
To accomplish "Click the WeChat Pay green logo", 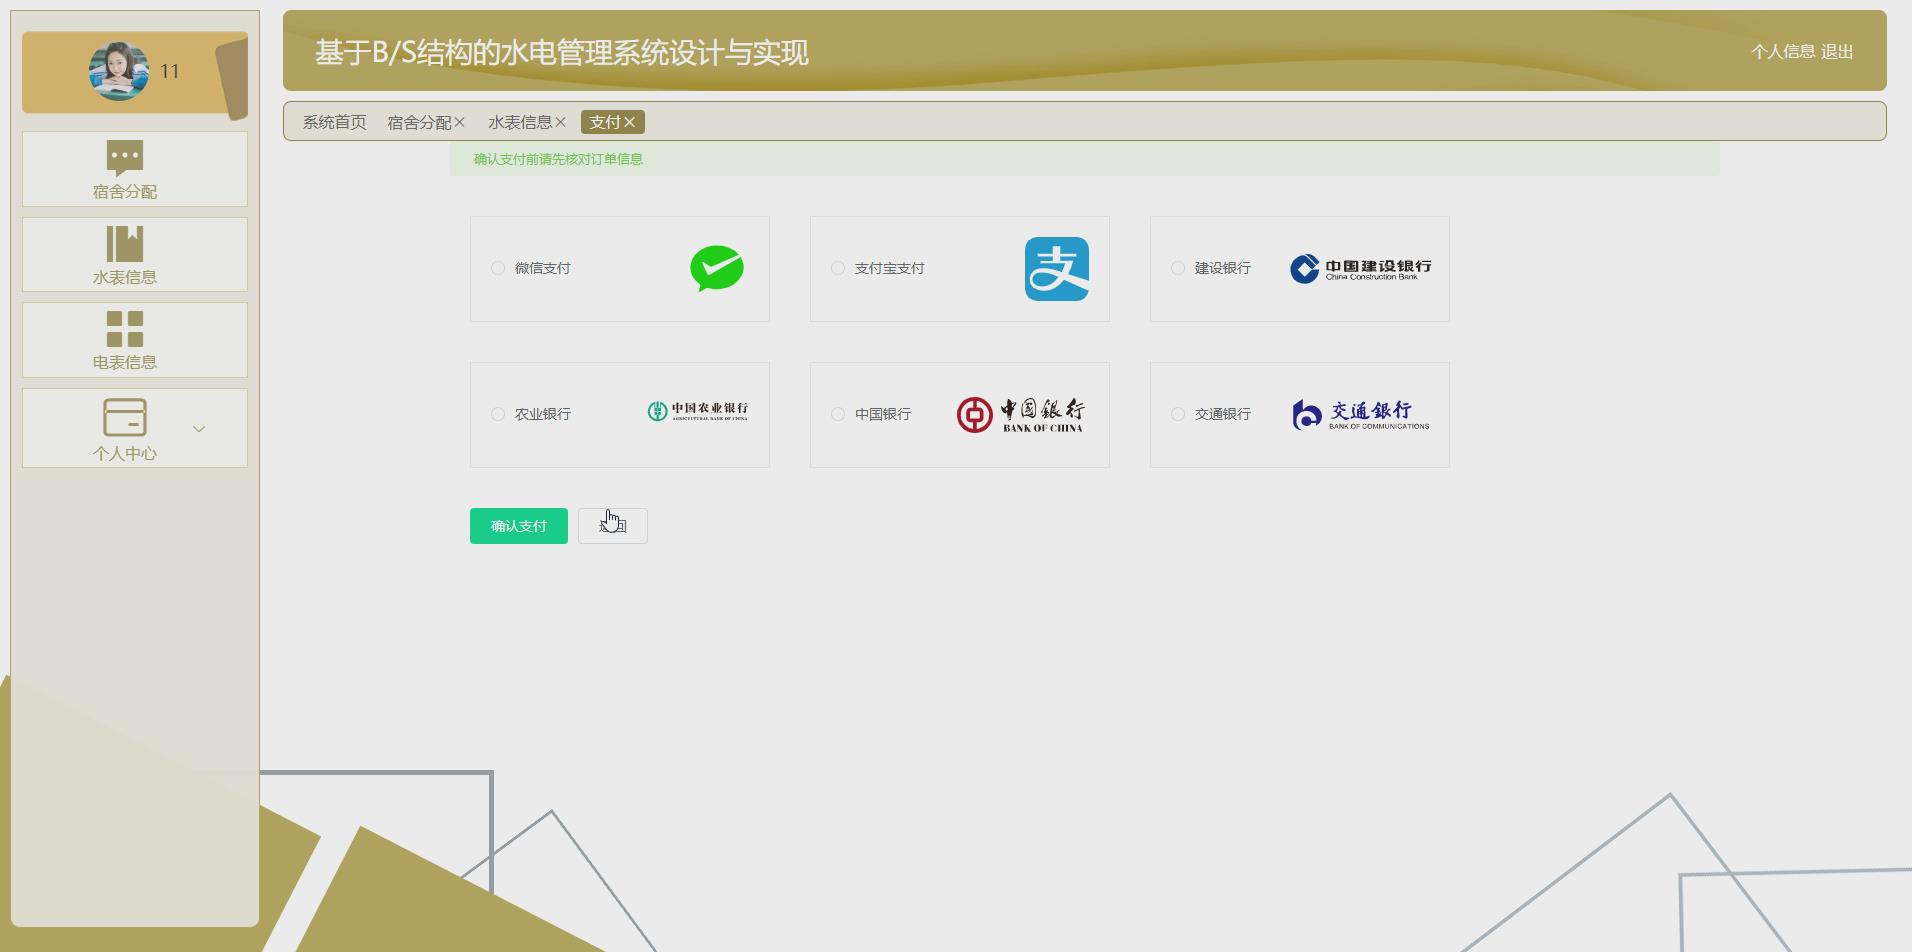I will [717, 268].
